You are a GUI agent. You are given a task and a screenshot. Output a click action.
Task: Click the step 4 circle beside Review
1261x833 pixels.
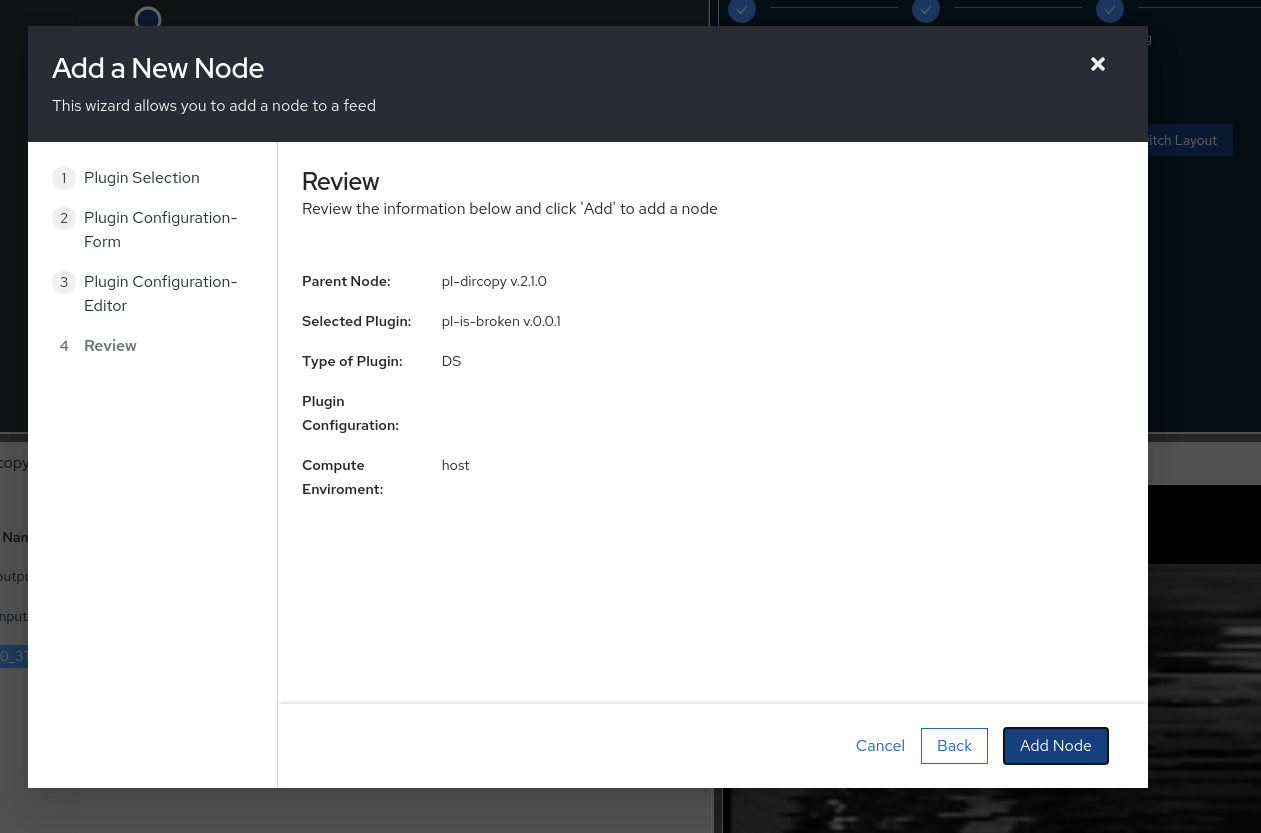click(64, 346)
